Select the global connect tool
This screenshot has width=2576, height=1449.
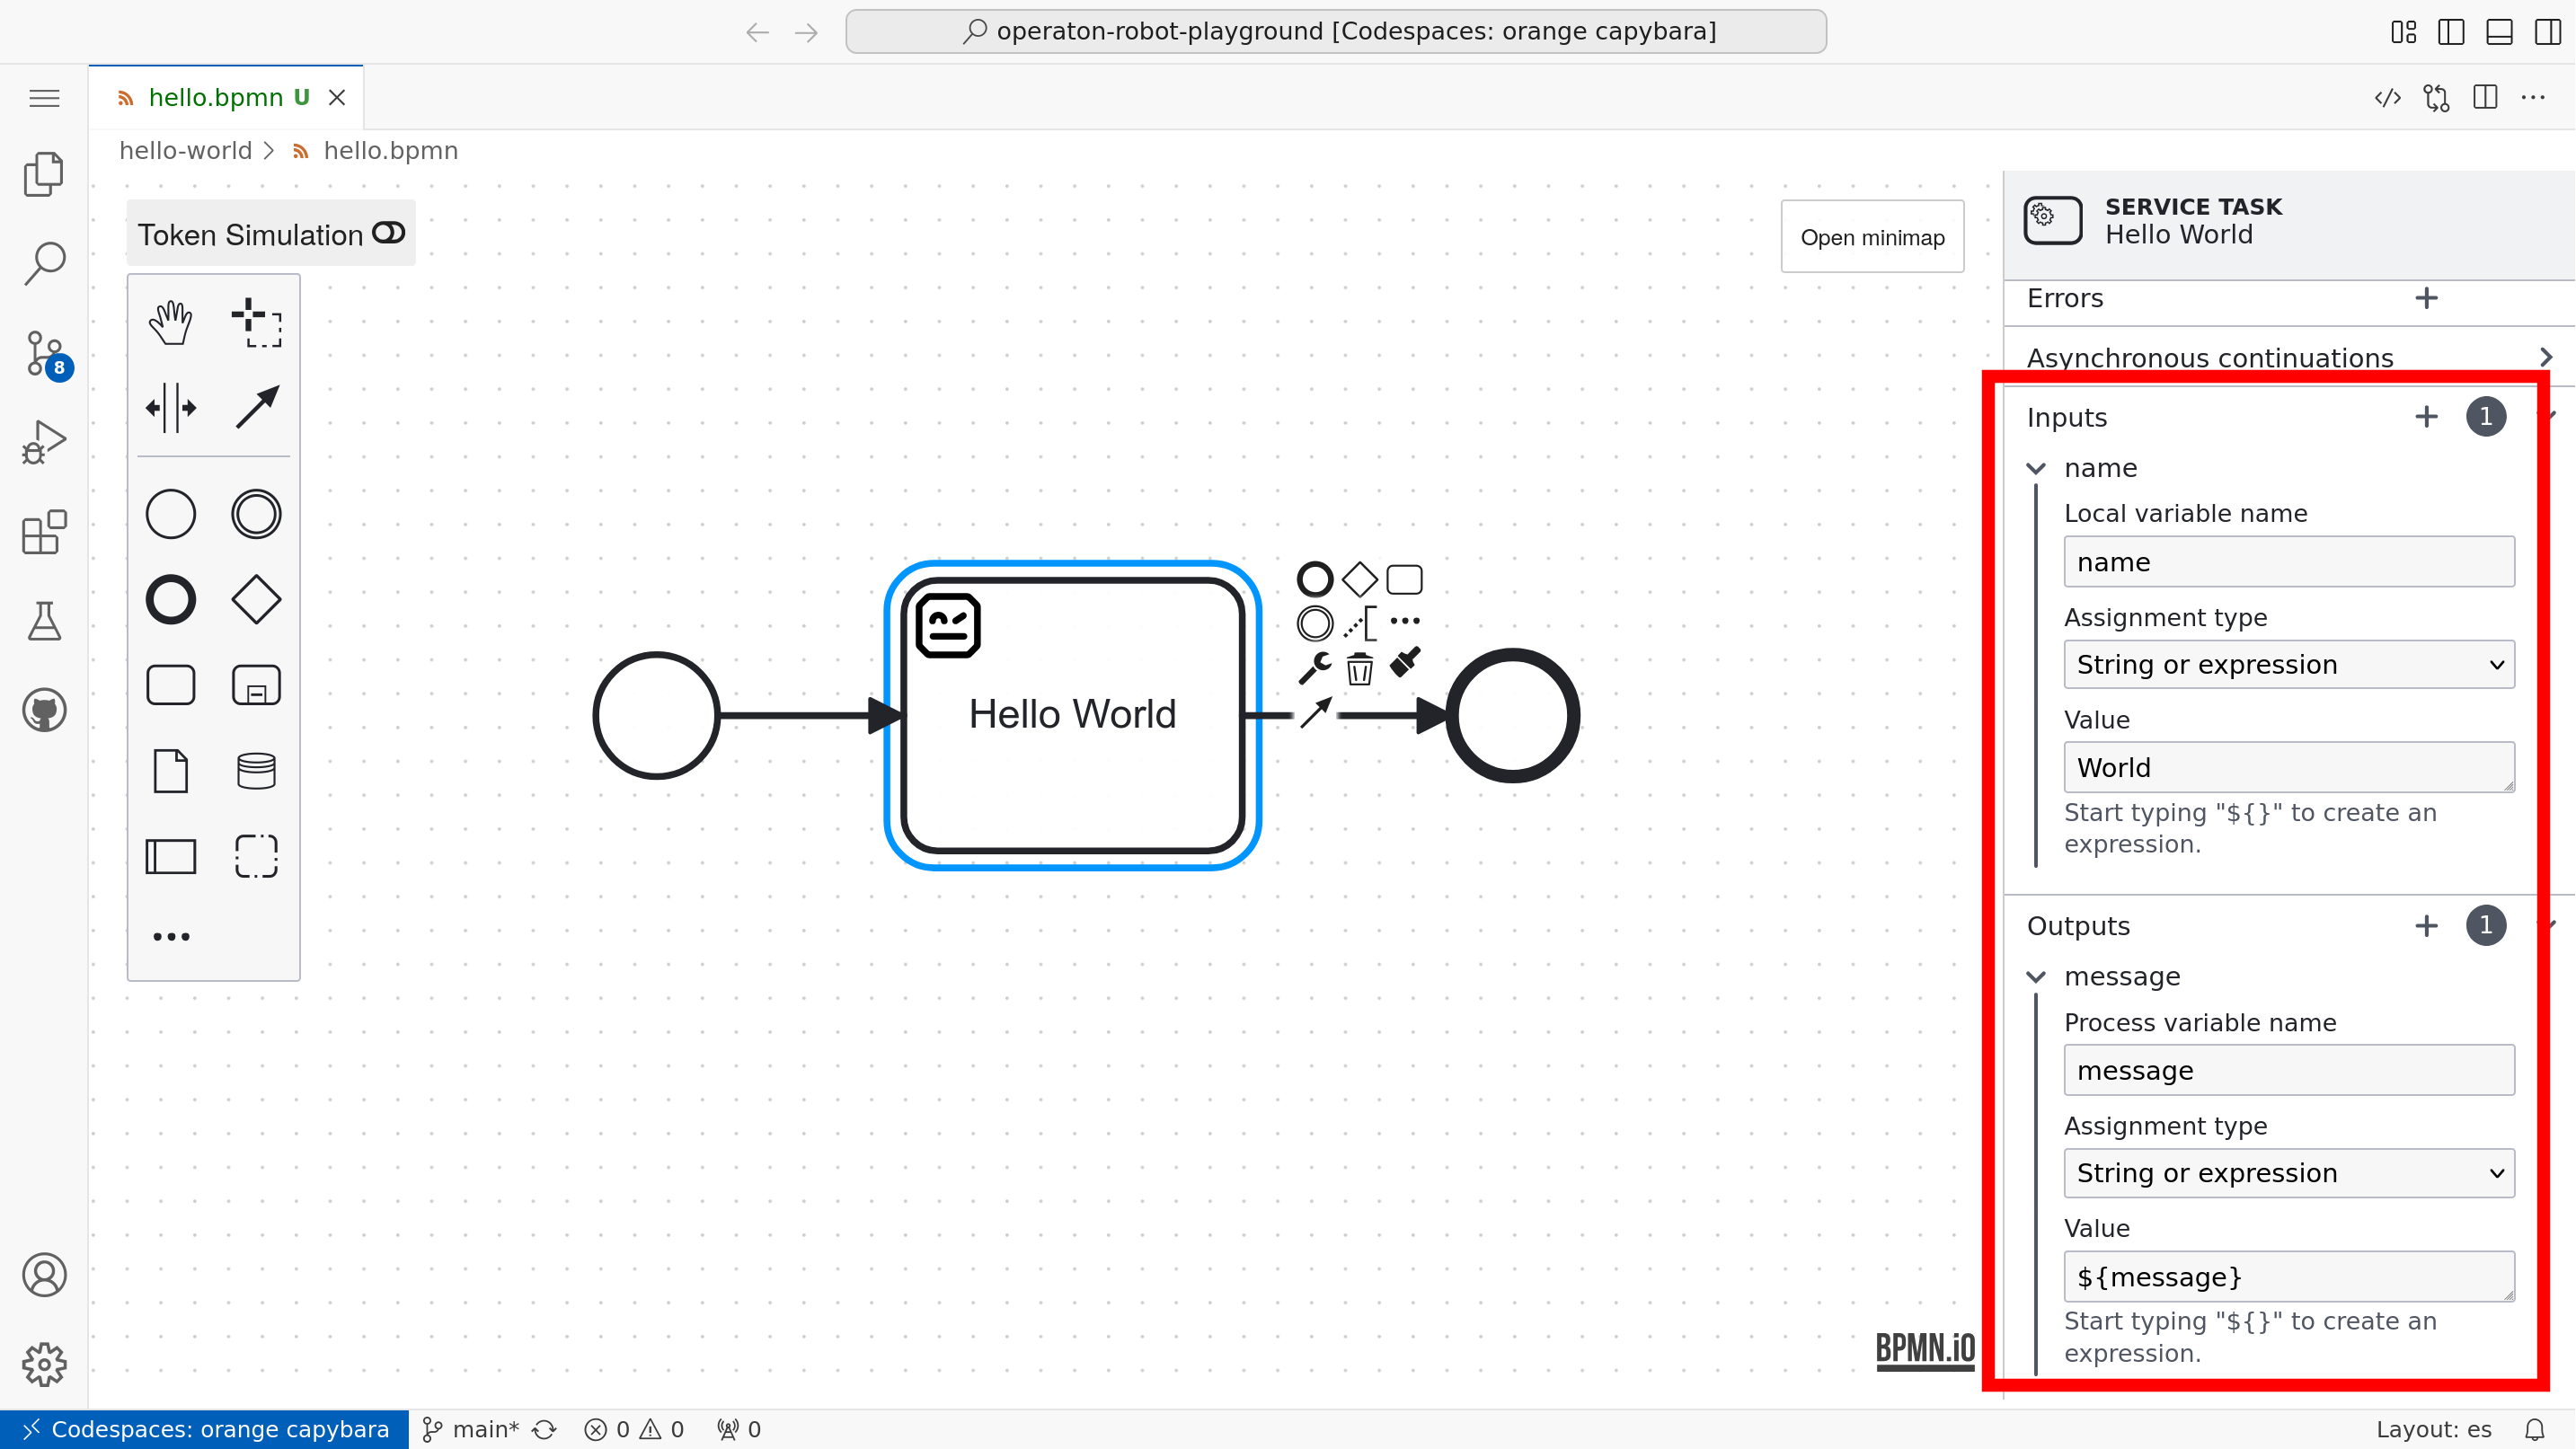(x=256, y=408)
